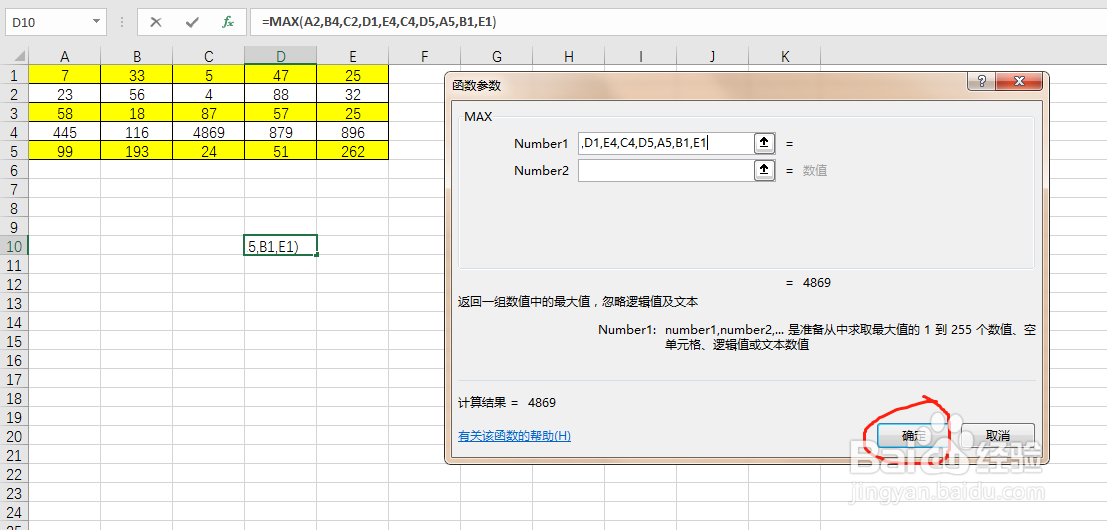The width and height of the screenshot is (1107, 530).
Task: Click cell E4 containing 896
Action: [x=353, y=132]
